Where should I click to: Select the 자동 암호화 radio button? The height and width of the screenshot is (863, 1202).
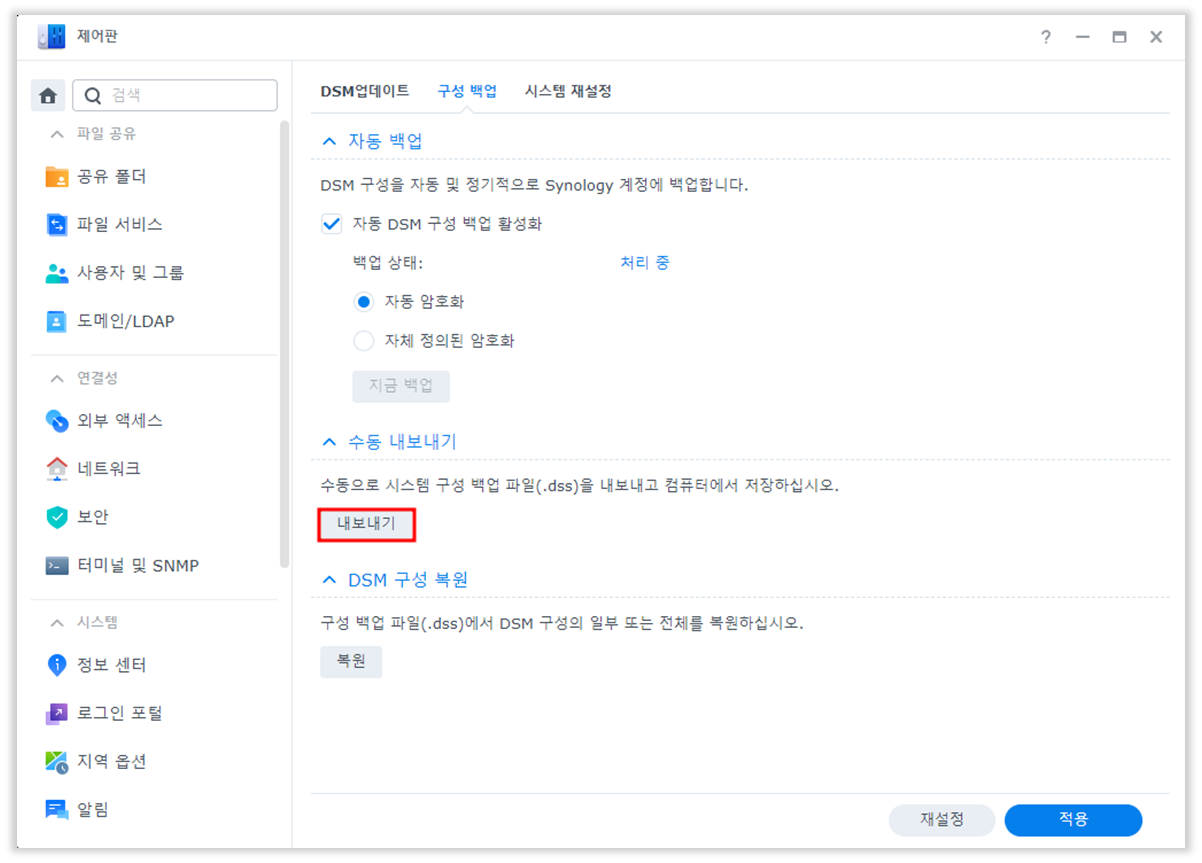click(364, 301)
